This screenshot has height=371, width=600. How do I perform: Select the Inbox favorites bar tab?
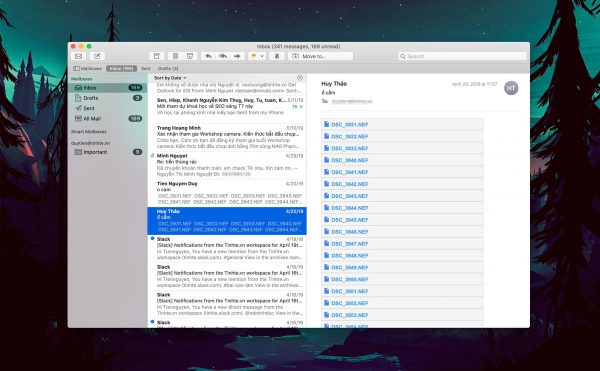pyautogui.click(x=121, y=68)
